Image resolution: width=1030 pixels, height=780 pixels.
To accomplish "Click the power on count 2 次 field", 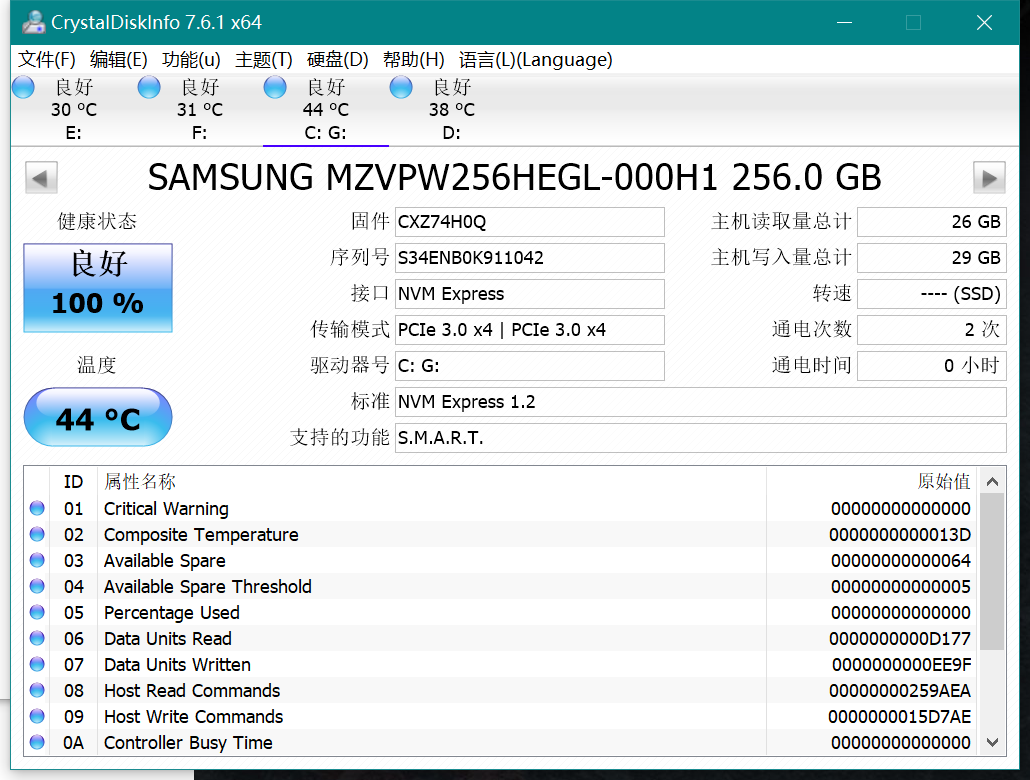I will pos(931,330).
